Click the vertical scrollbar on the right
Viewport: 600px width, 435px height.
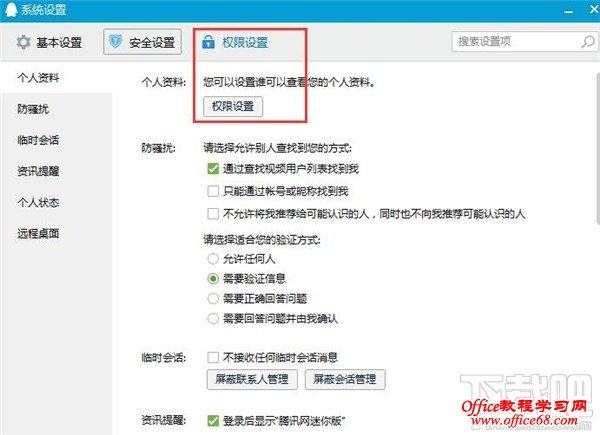click(x=598, y=147)
